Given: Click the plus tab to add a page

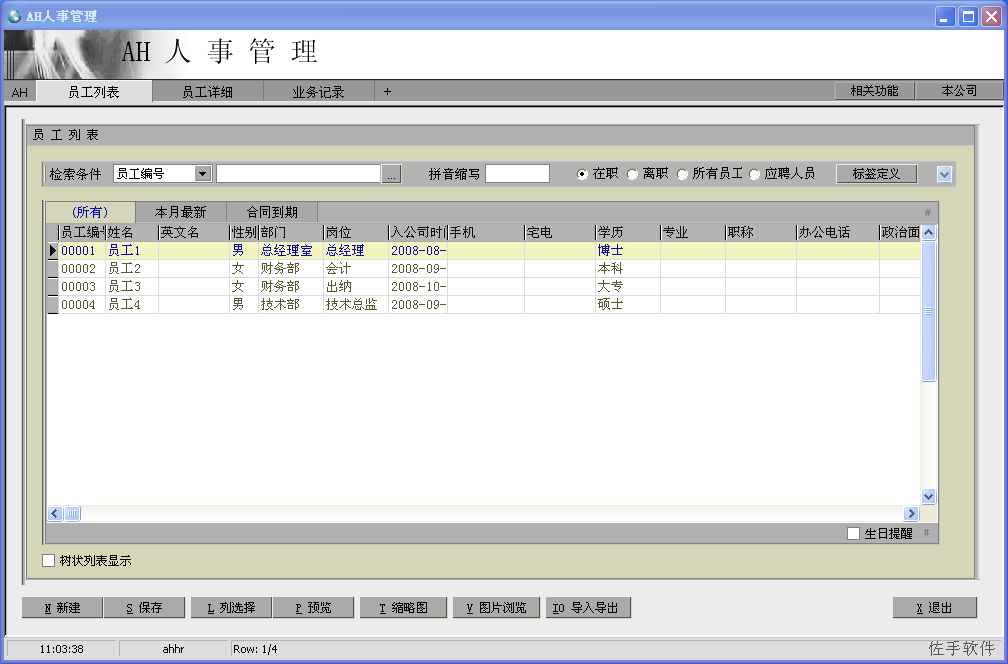Looking at the screenshot, I should 387,91.
